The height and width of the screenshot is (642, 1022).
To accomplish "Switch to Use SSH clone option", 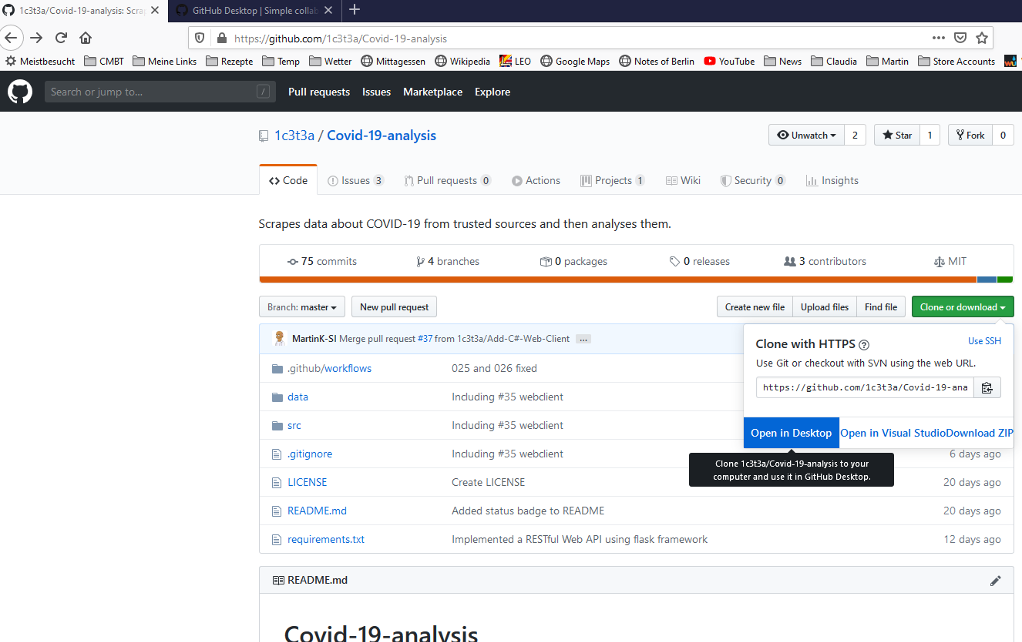I will click(984, 341).
